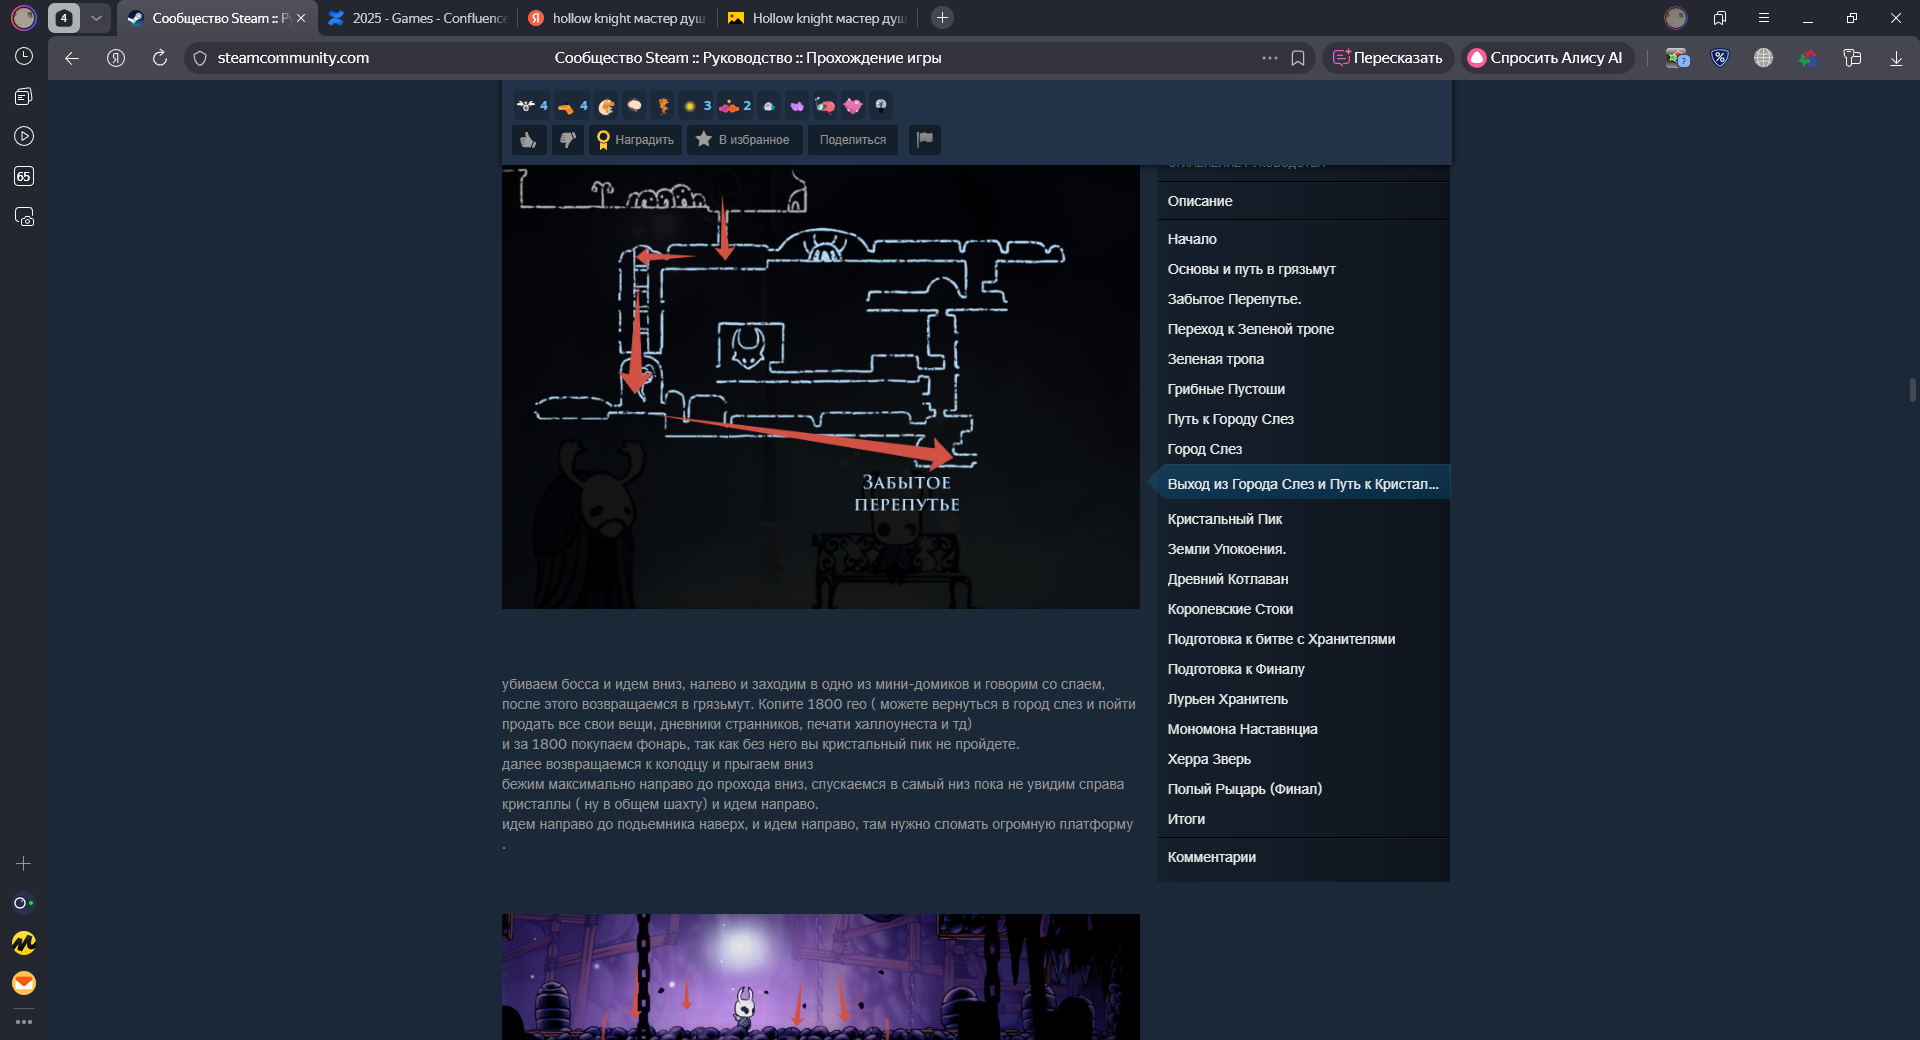The width and height of the screenshot is (1920, 1040).
Task: Switch to the 2025 - Games - Confluence tab
Action: (418, 18)
